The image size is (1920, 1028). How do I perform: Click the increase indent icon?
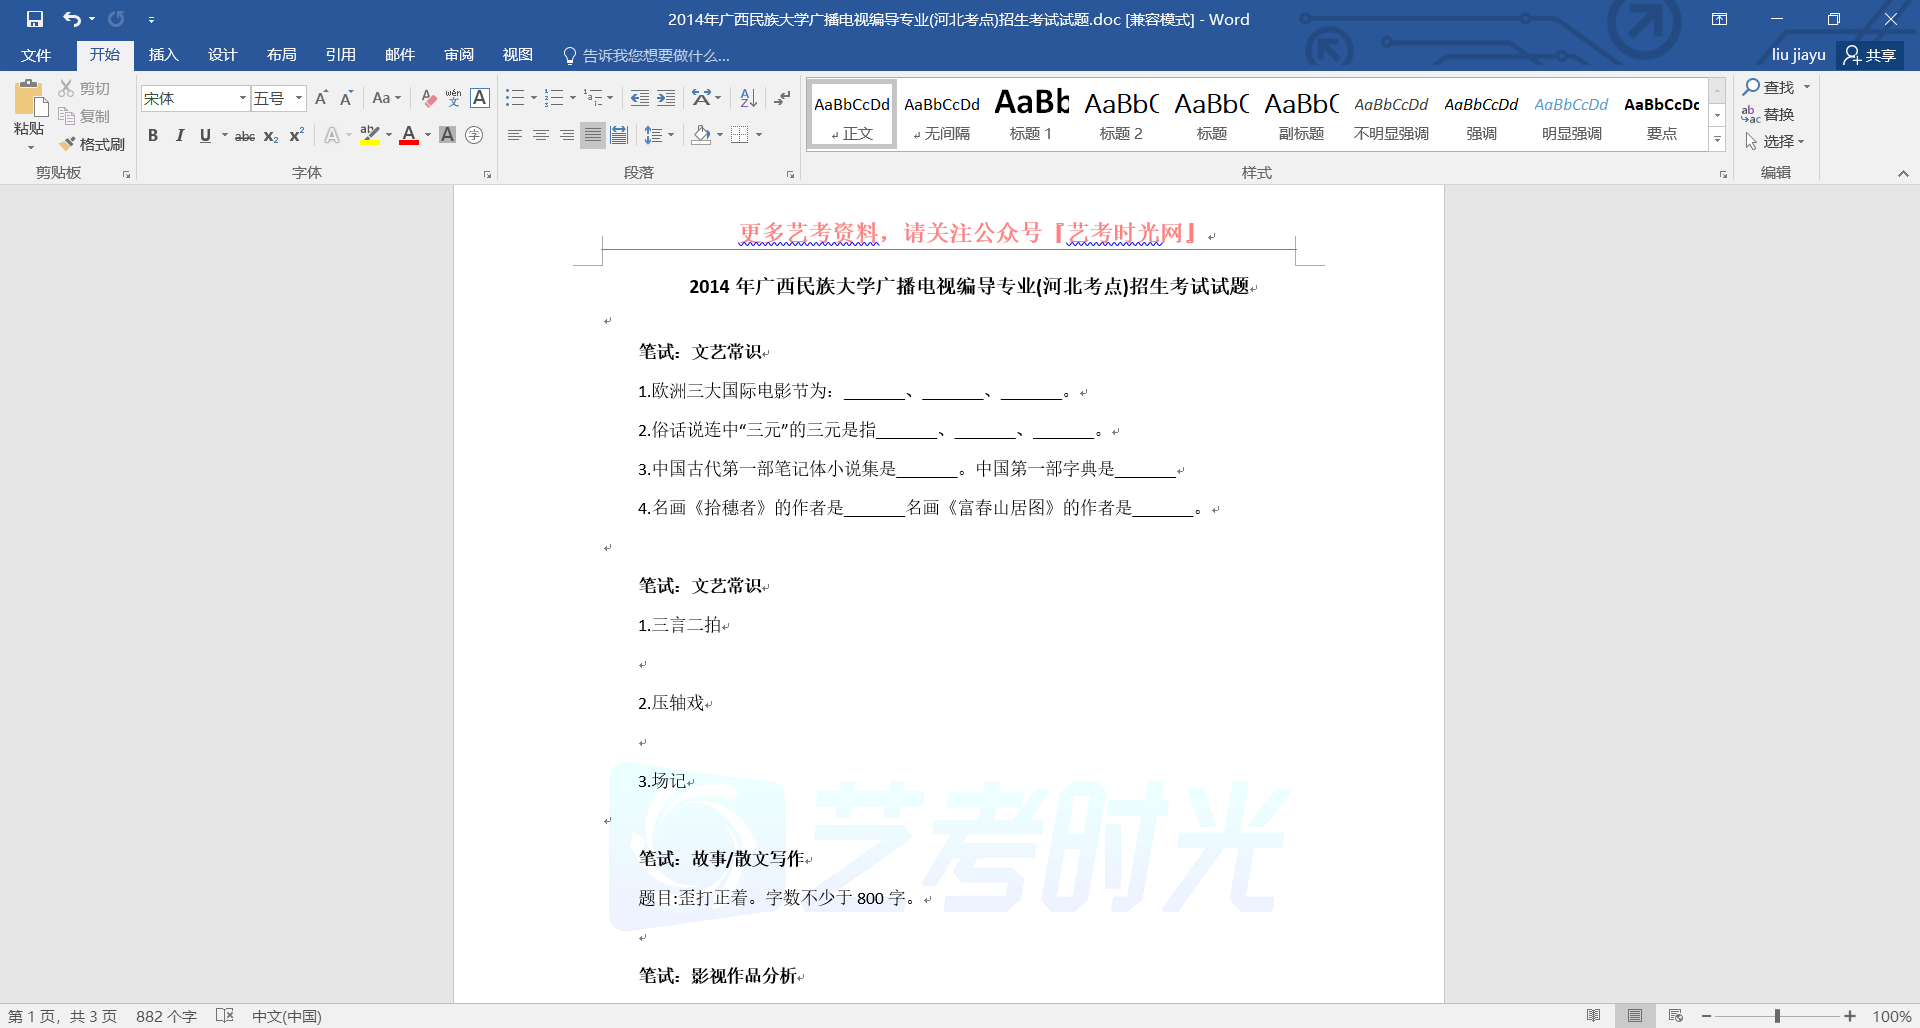666,98
